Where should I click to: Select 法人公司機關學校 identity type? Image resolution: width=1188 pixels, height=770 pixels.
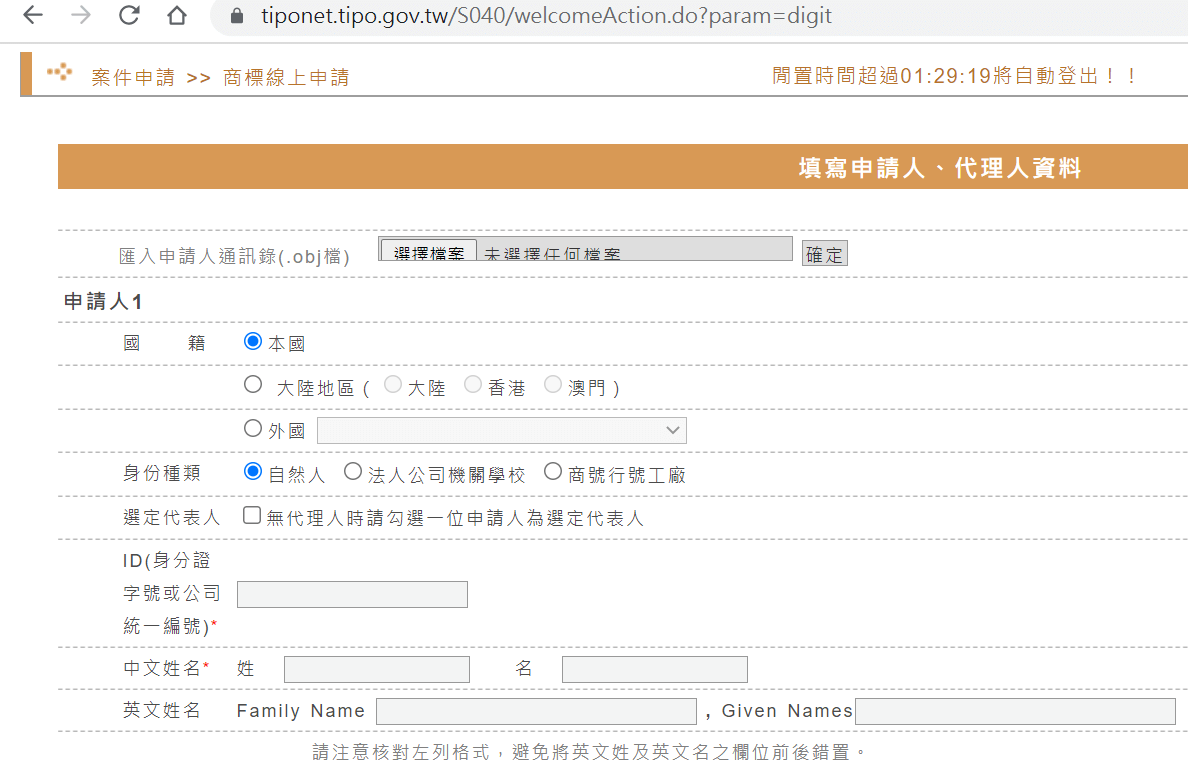point(353,471)
